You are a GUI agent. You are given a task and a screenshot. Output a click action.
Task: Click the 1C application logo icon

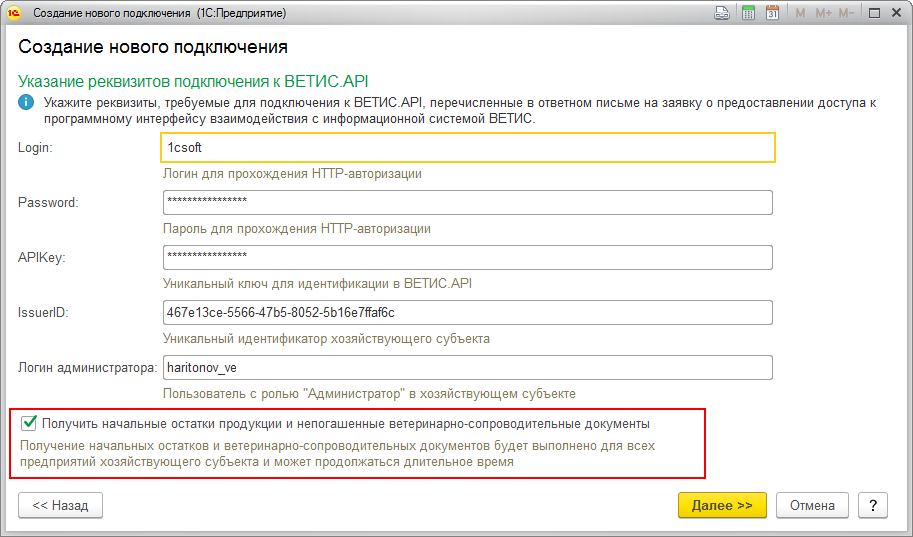[13, 13]
